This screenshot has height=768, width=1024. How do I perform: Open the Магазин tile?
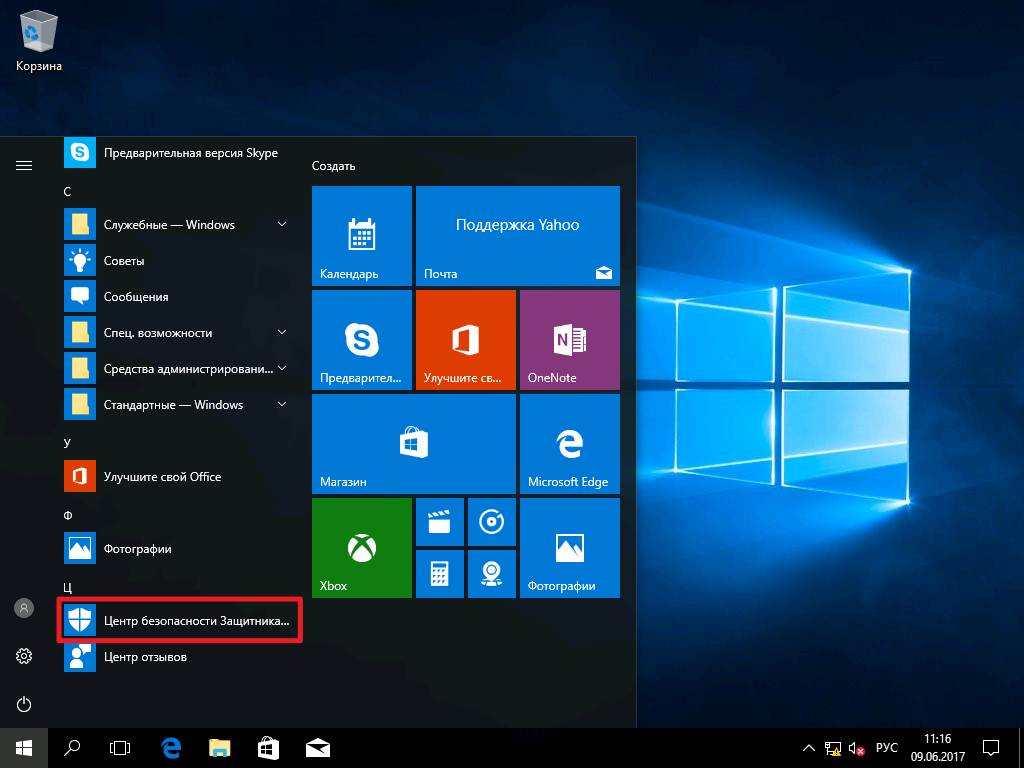pyautogui.click(x=414, y=443)
